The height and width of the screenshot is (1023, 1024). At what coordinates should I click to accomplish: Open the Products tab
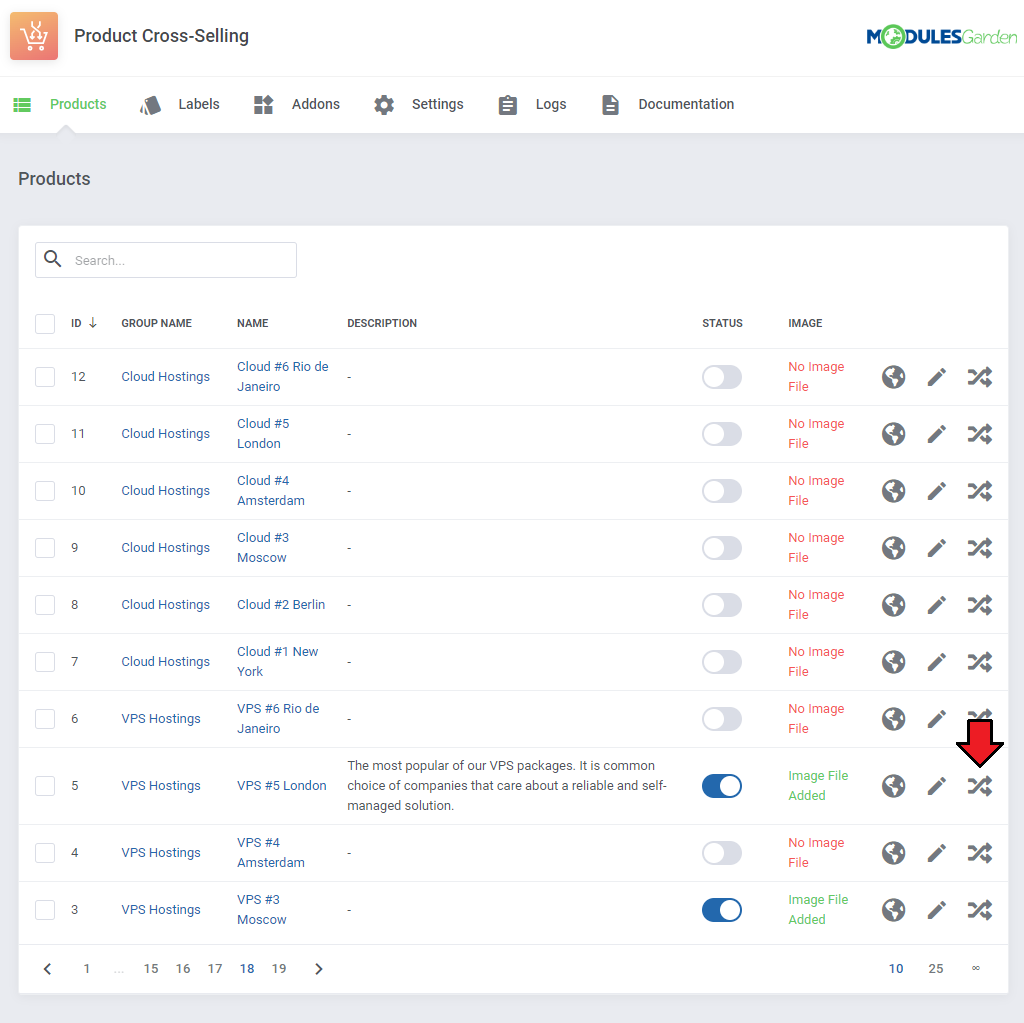pyautogui.click(x=60, y=105)
